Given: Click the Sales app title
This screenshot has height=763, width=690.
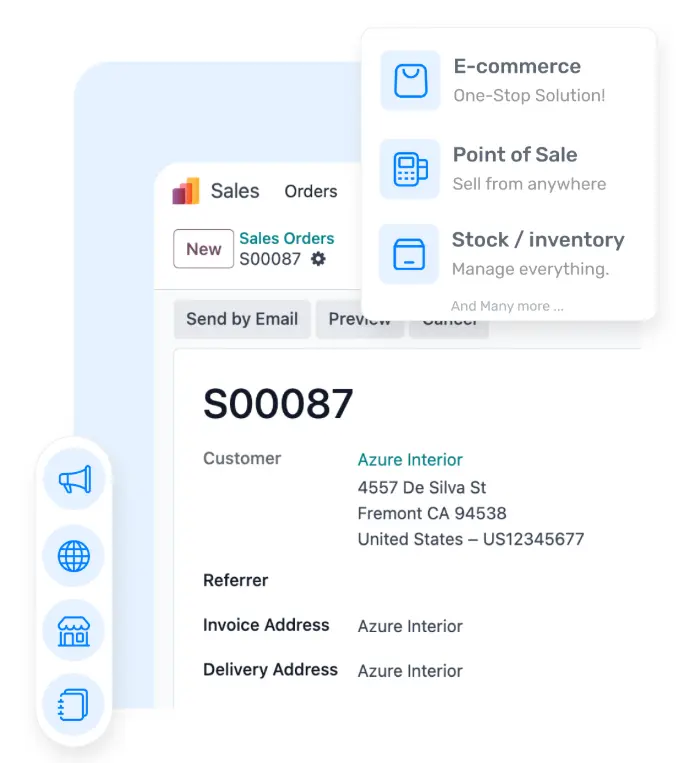Looking at the screenshot, I should coord(235,191).
